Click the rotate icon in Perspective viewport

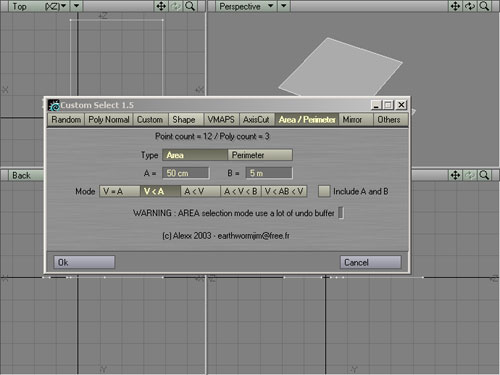(x=470, y=6)
